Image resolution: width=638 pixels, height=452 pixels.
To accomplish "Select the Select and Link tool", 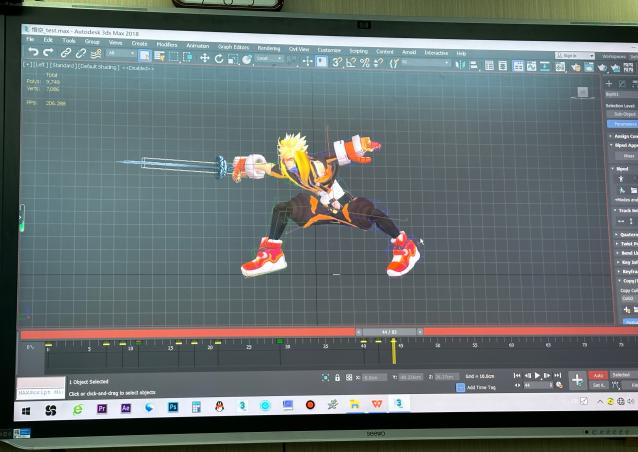I will pos(66,52).
